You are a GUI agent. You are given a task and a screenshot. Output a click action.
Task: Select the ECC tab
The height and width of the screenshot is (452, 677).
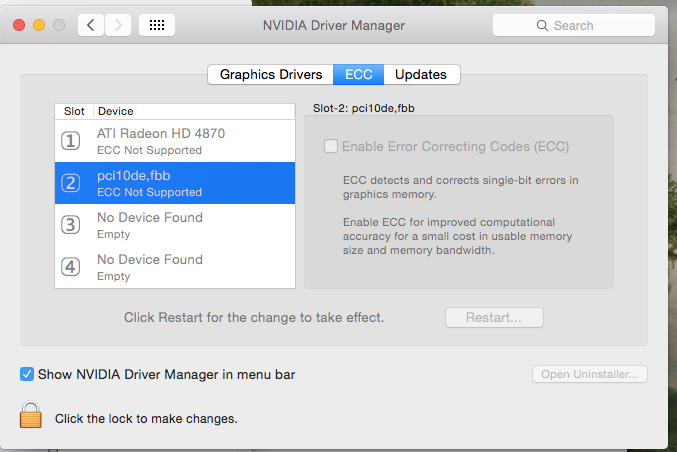358,74
